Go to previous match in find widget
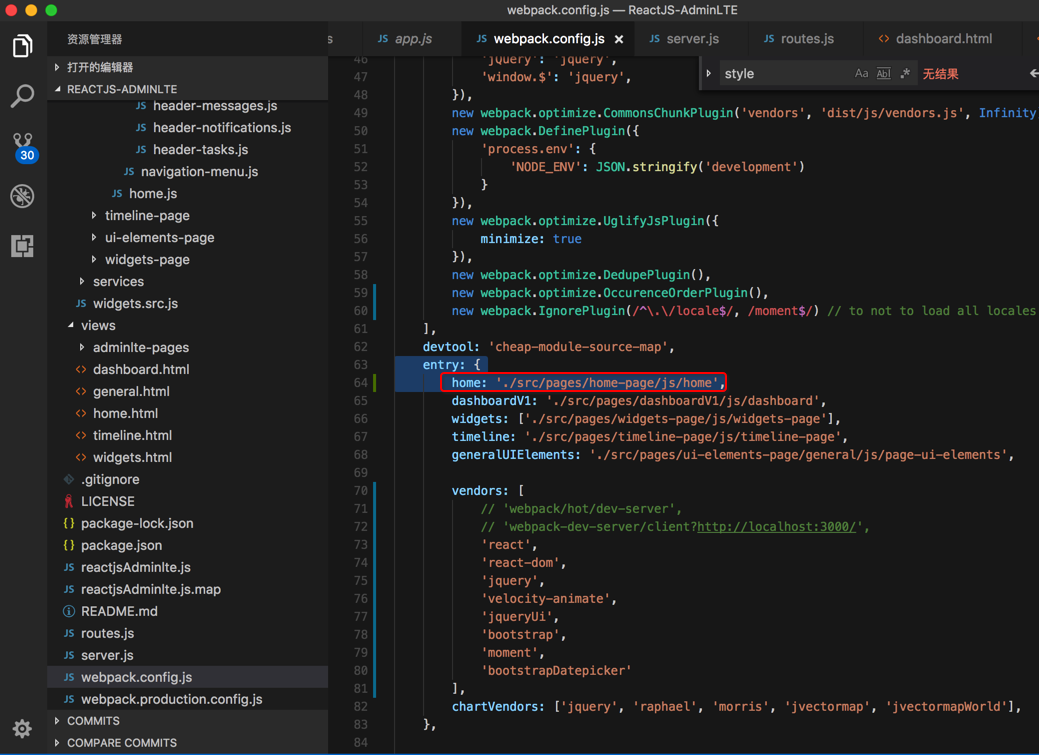Viewport: 1039px width, 755px height. pos(1033,74)
